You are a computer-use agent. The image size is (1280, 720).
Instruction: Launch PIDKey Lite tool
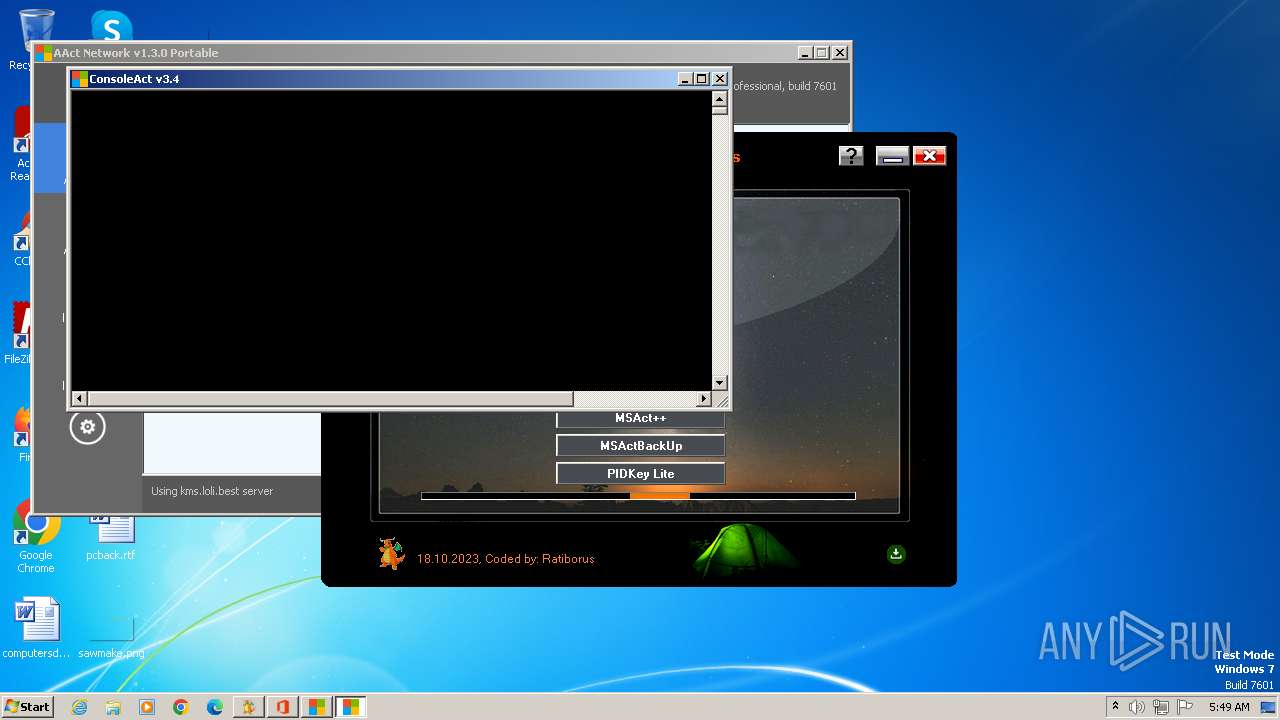pos(640,474)
